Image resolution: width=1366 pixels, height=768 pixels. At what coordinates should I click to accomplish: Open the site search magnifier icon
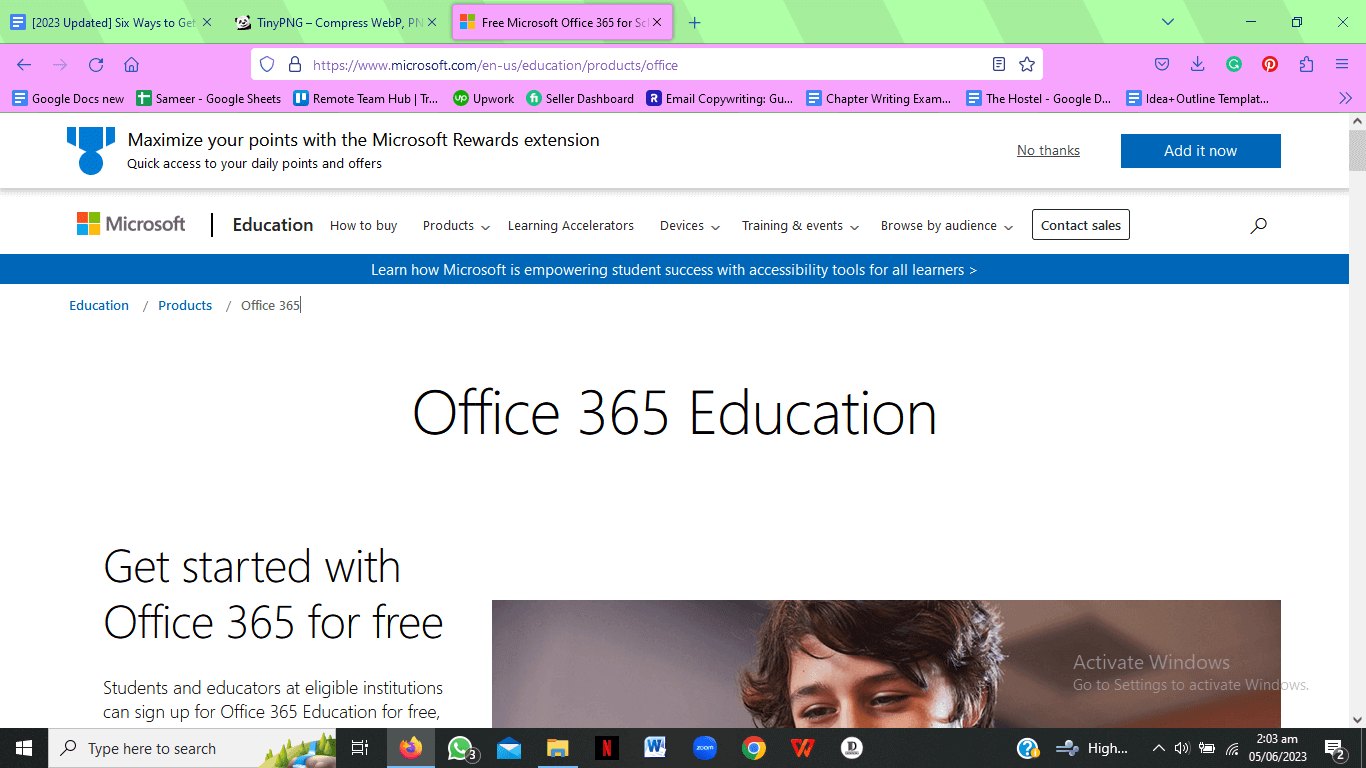[x=1258, y=226]
